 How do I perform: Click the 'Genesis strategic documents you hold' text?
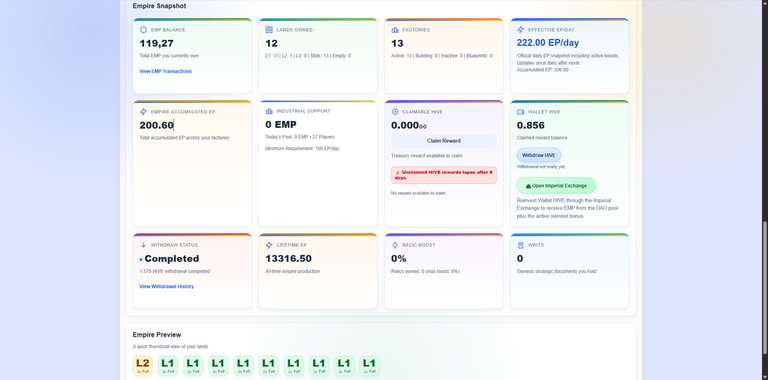click(556, 271)
